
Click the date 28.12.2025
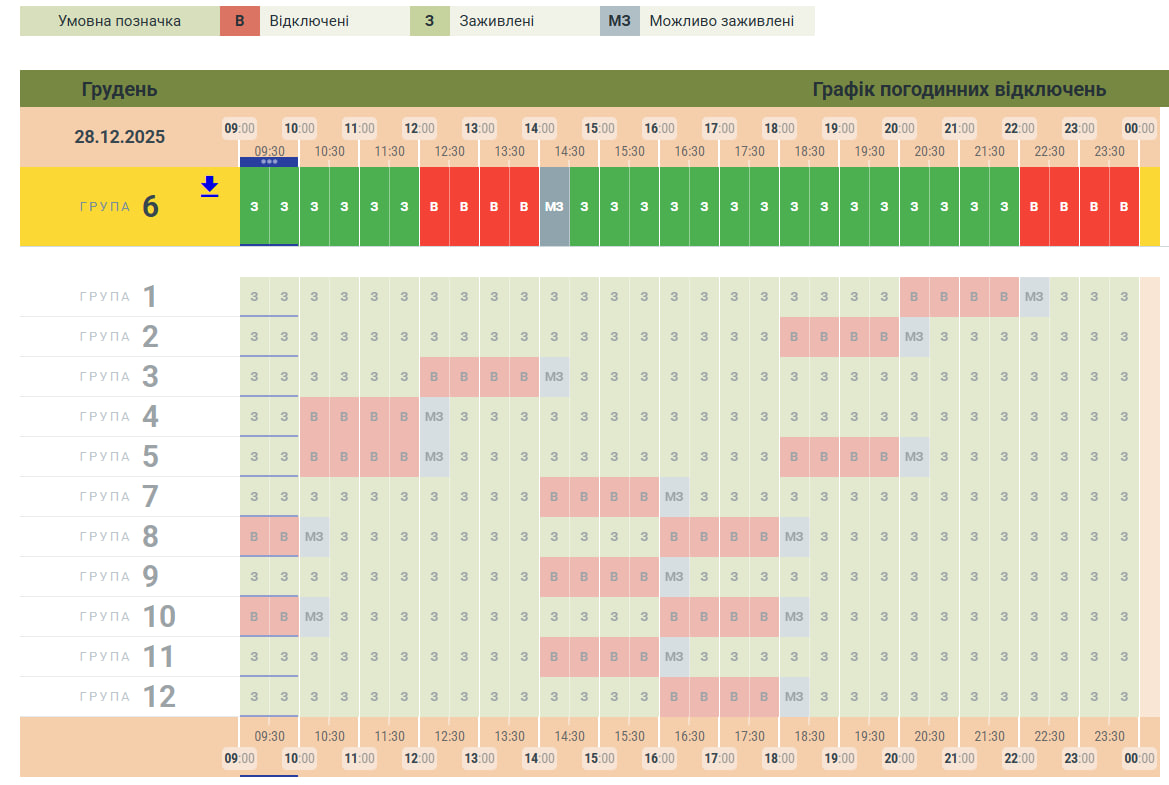tap(120, 137)
